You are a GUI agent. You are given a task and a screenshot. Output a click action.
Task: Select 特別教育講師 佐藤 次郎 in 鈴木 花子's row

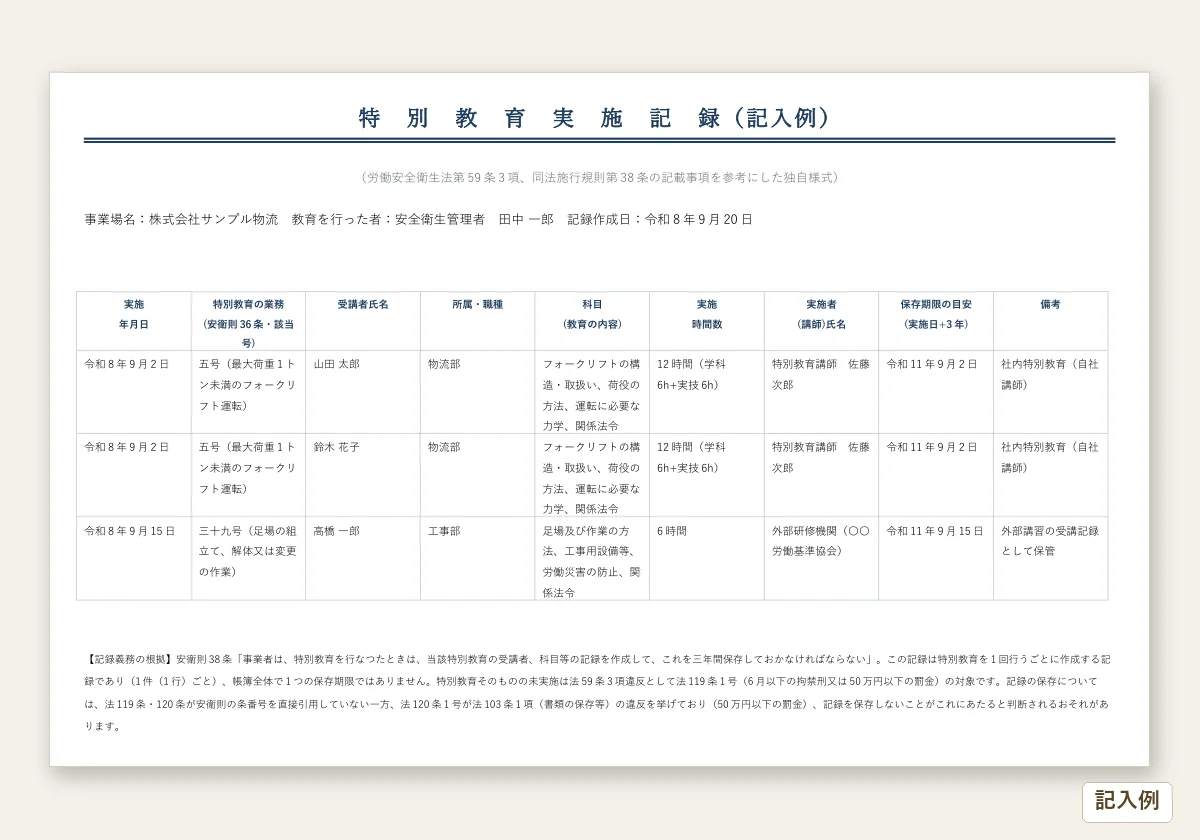click(822, 475)
